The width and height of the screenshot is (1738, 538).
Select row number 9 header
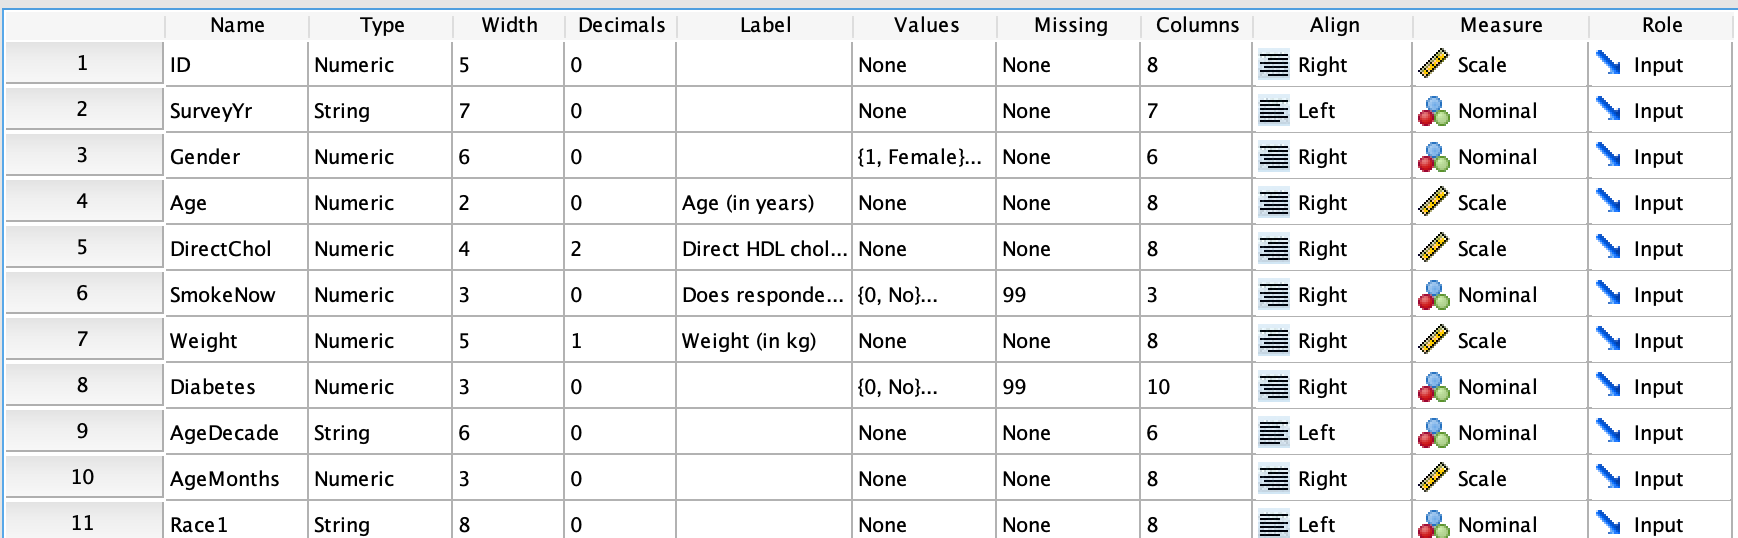coord(83,431)
